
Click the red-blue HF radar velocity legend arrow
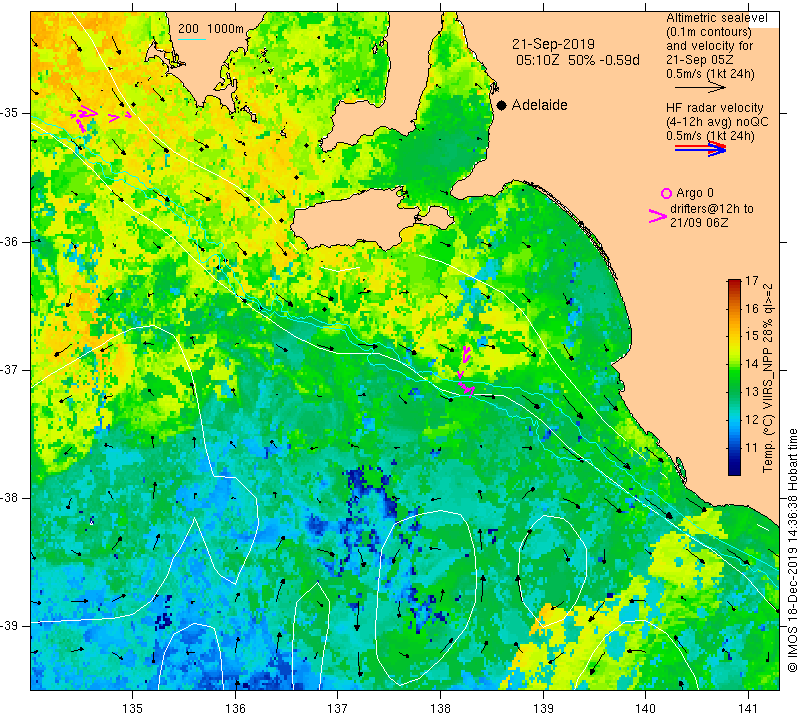[700, 148]
